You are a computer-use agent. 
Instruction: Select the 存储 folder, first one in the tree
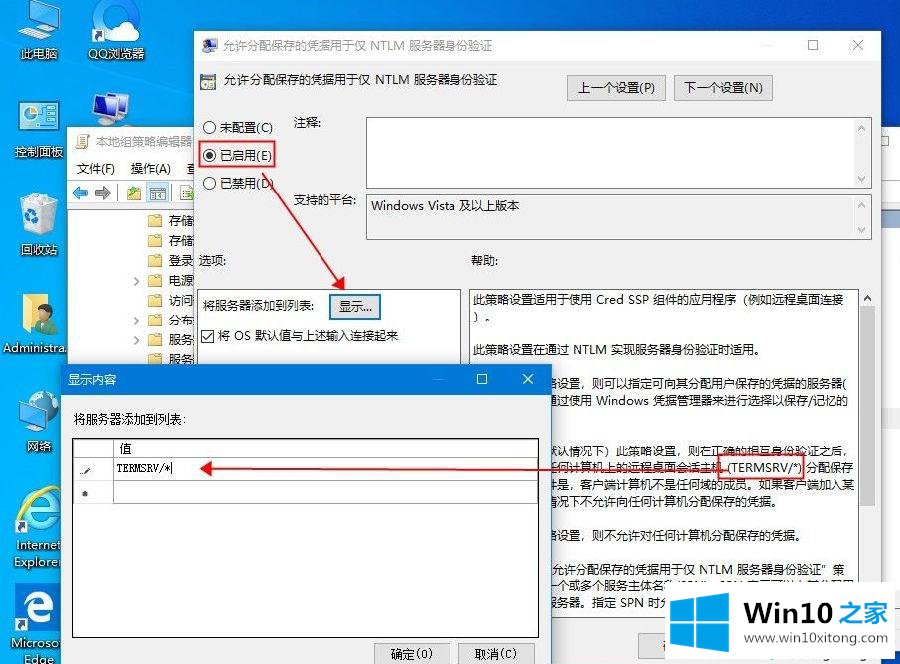point(170,220)
